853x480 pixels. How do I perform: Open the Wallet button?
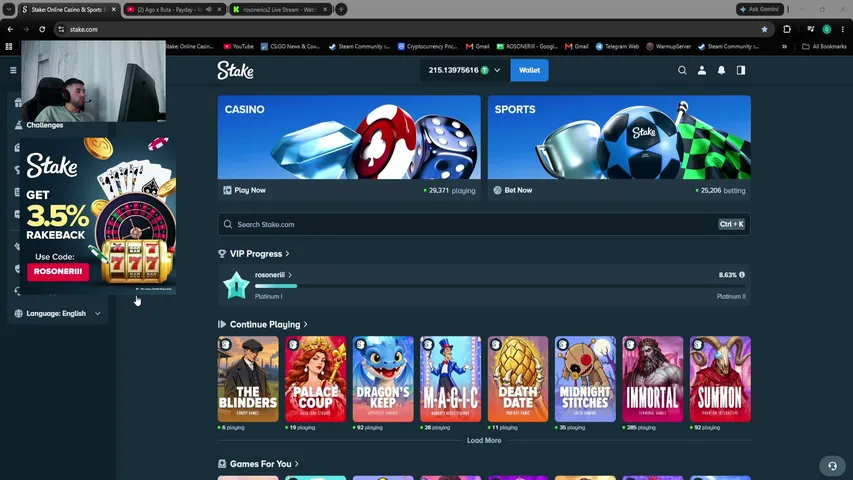pos(529,70)
